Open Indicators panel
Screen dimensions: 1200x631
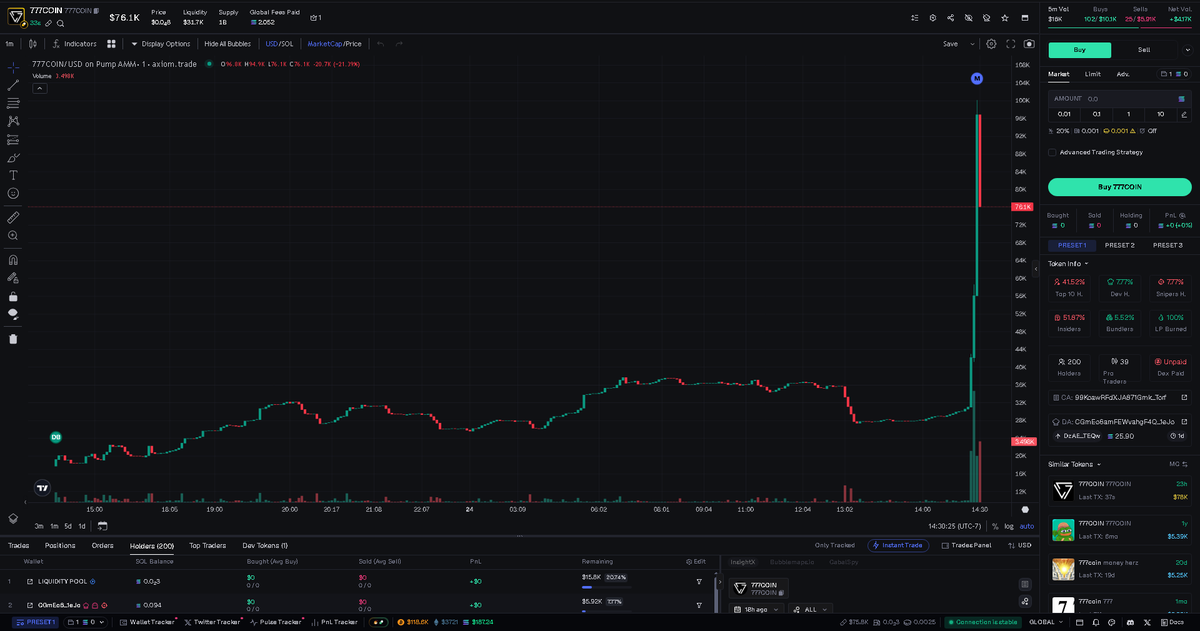pos(75,44)
